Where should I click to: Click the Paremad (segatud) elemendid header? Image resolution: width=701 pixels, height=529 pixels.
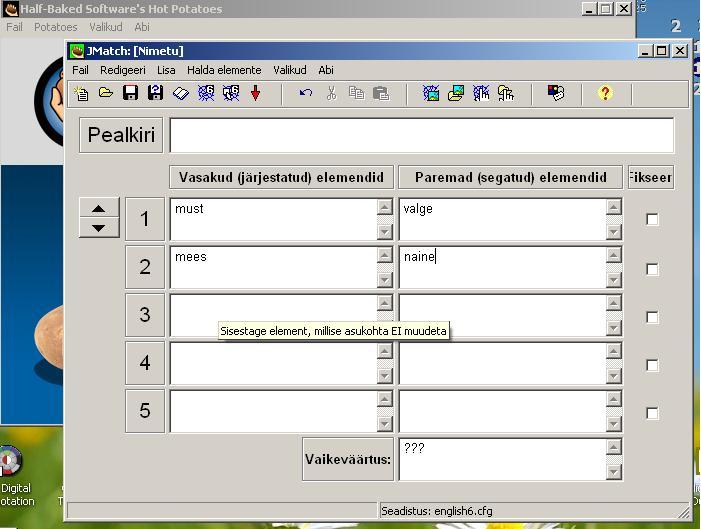pos(511,178)
